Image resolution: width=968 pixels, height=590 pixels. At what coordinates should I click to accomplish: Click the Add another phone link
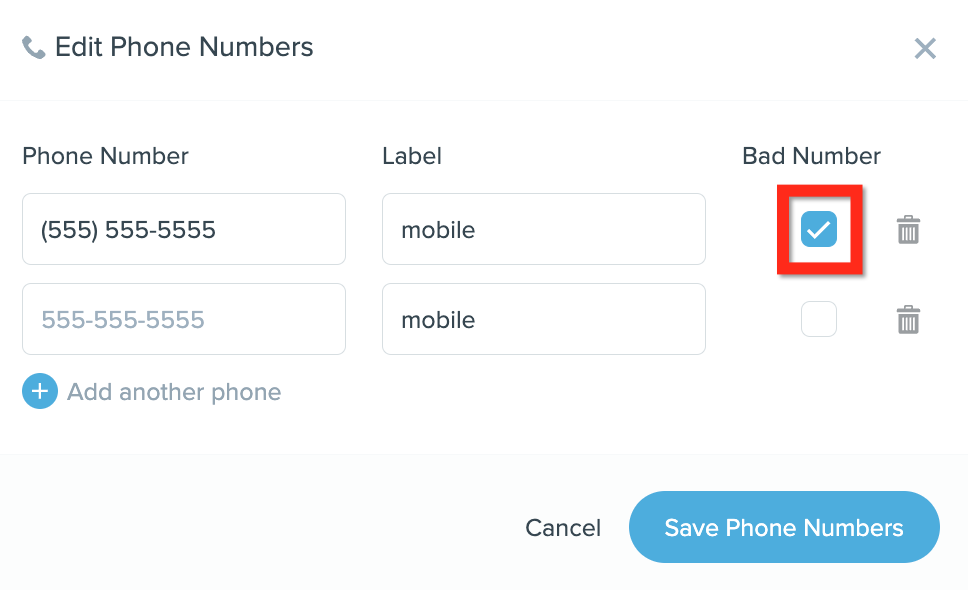point(174,392)
